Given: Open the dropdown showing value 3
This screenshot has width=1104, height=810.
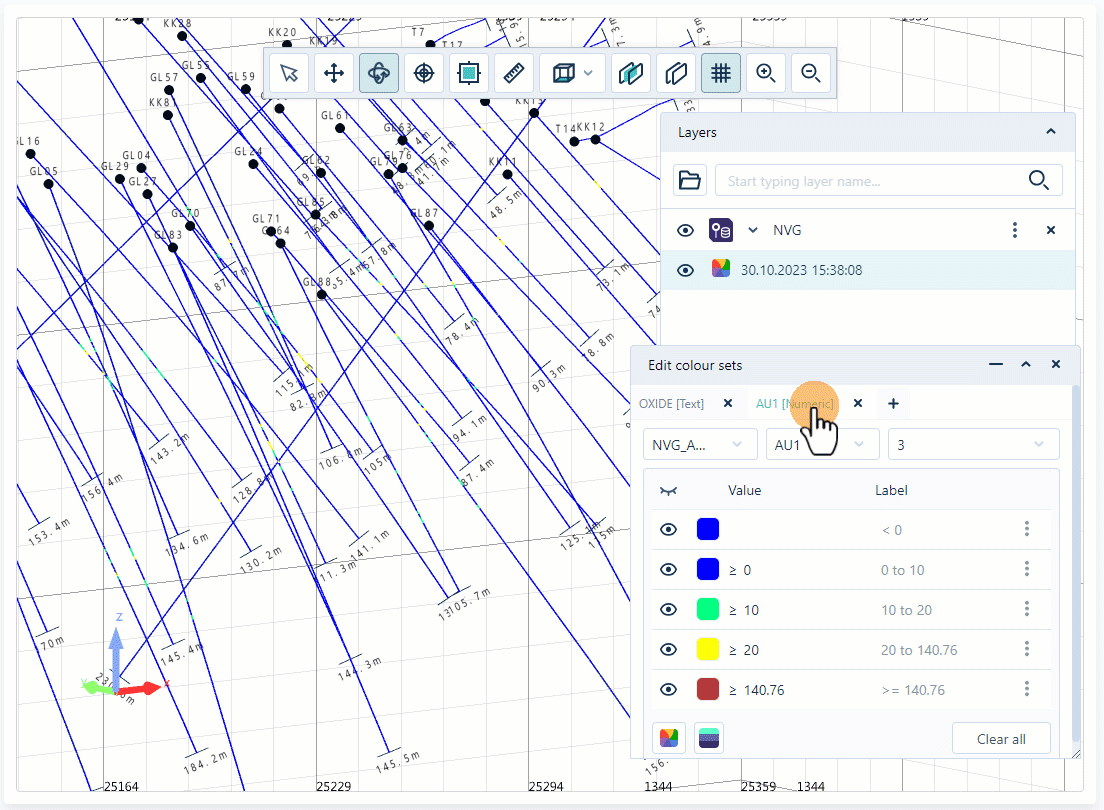Looking at the screenshot, I should tap(973, 443).
